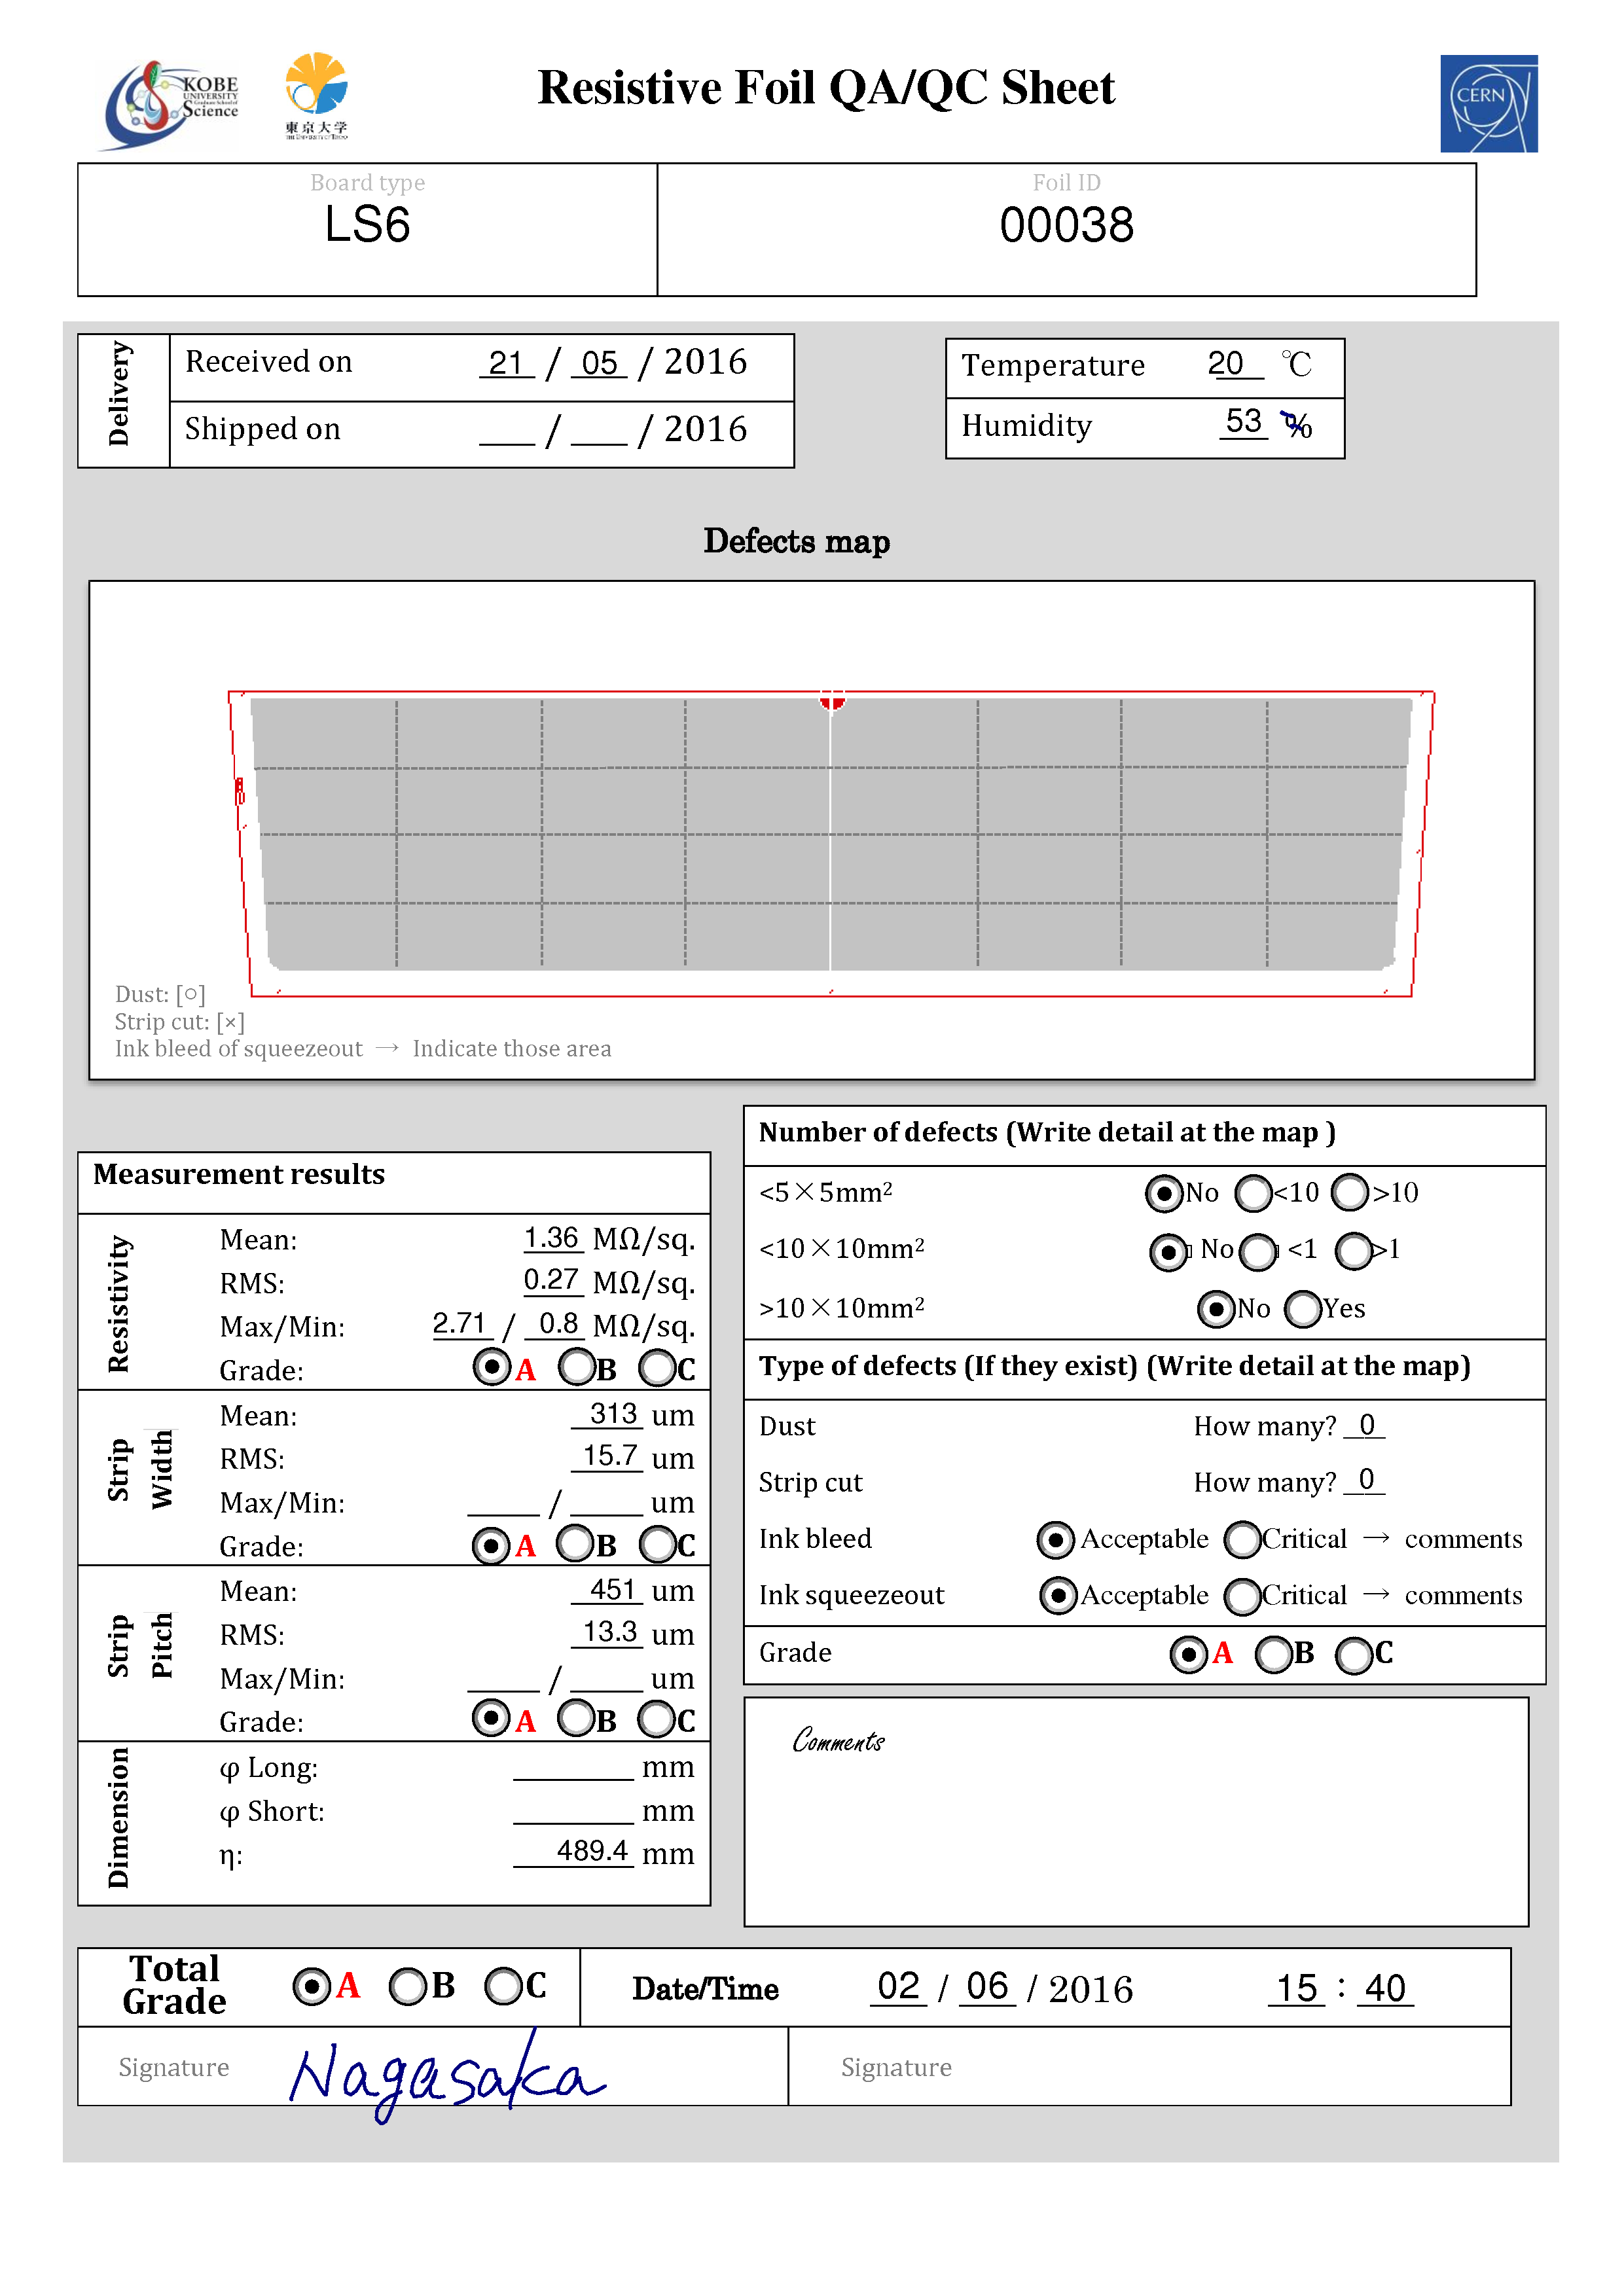1624x2296 pixels.
Task: Choose No for <5×5mm² defects
Action: (1164, 1193)
